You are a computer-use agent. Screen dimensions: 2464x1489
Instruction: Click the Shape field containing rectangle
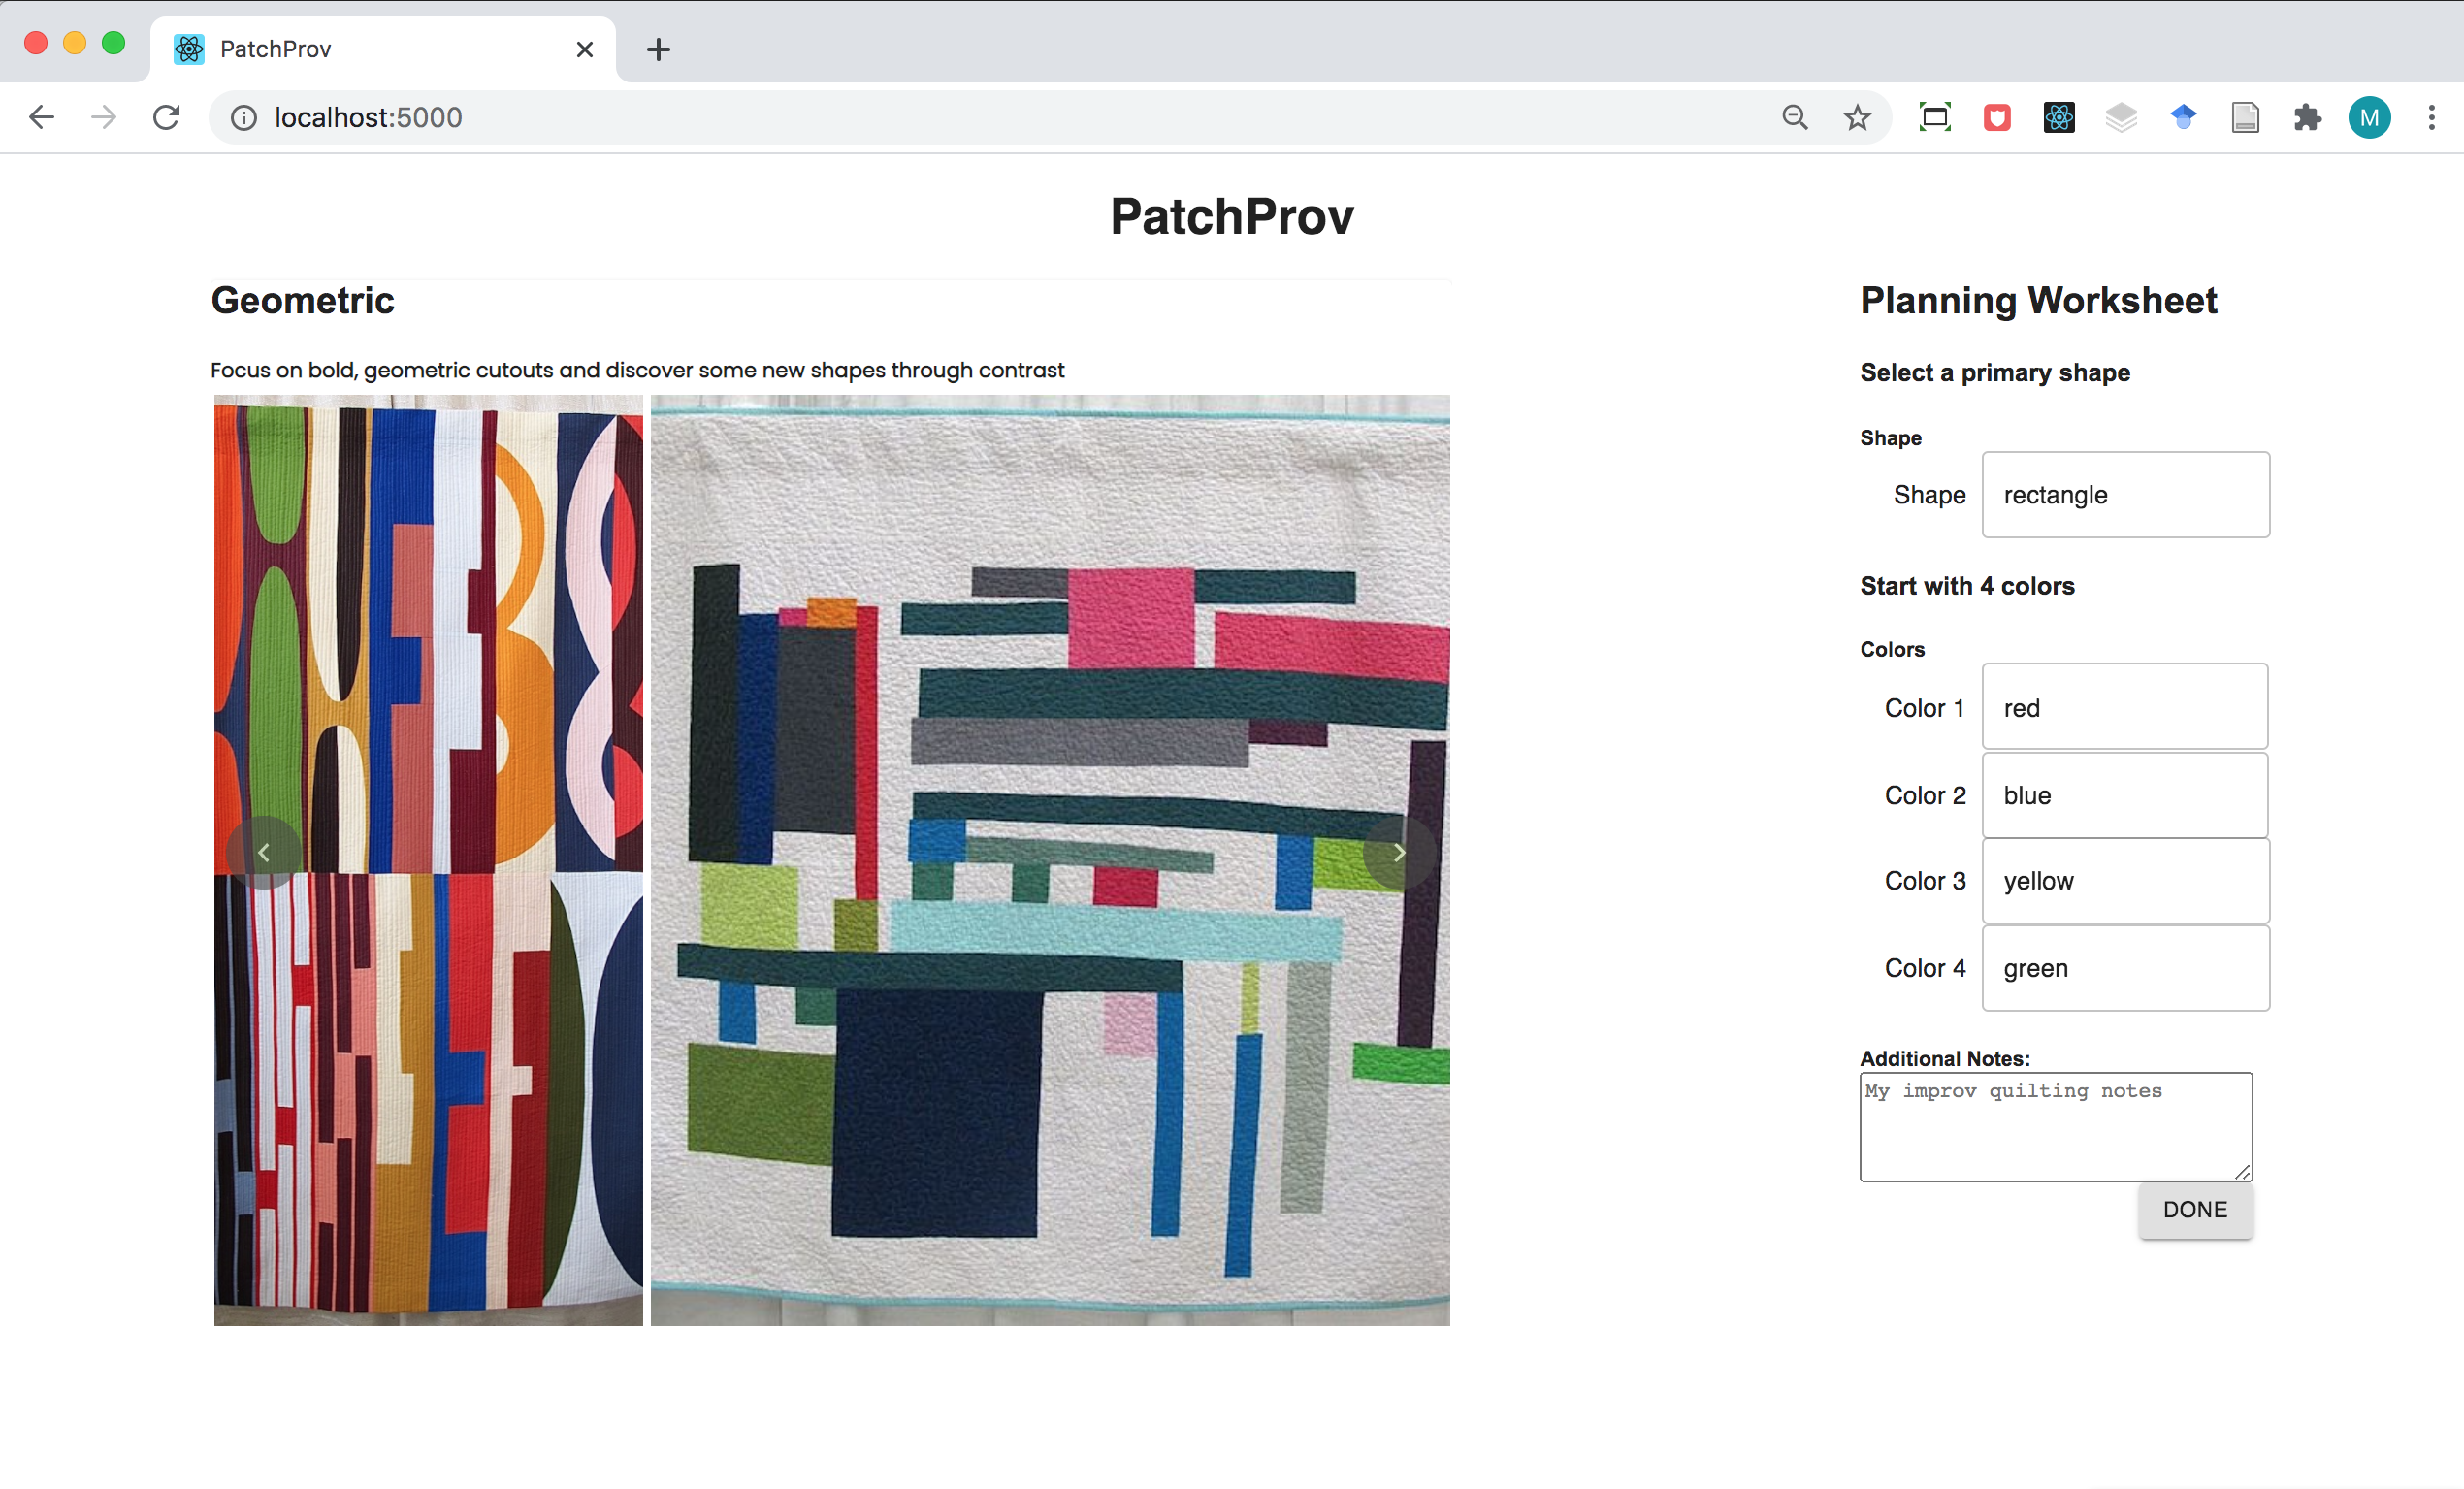pyautogui.click(x=2125, y=495)
